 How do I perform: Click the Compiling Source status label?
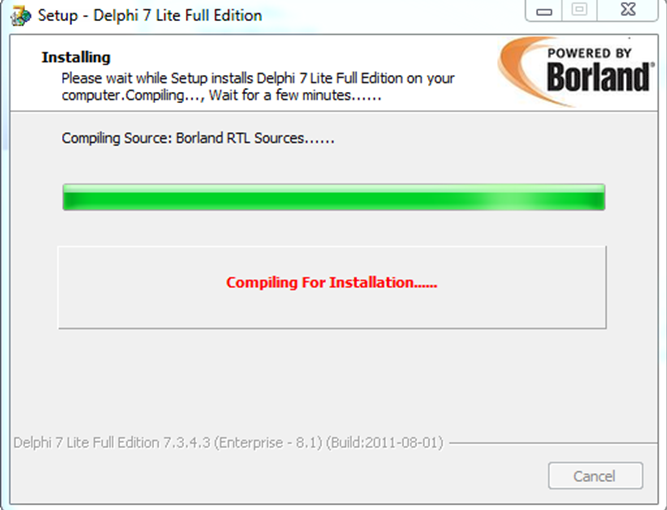point(198,138)
